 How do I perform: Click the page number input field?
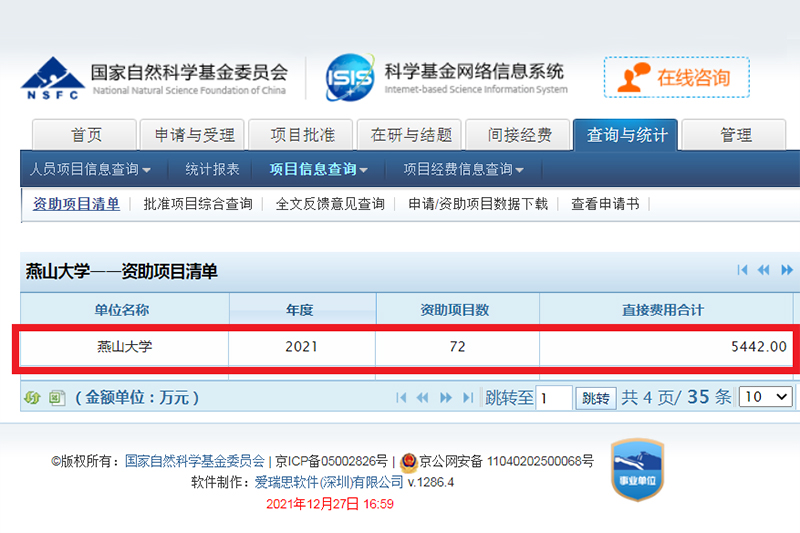[554, 398]
